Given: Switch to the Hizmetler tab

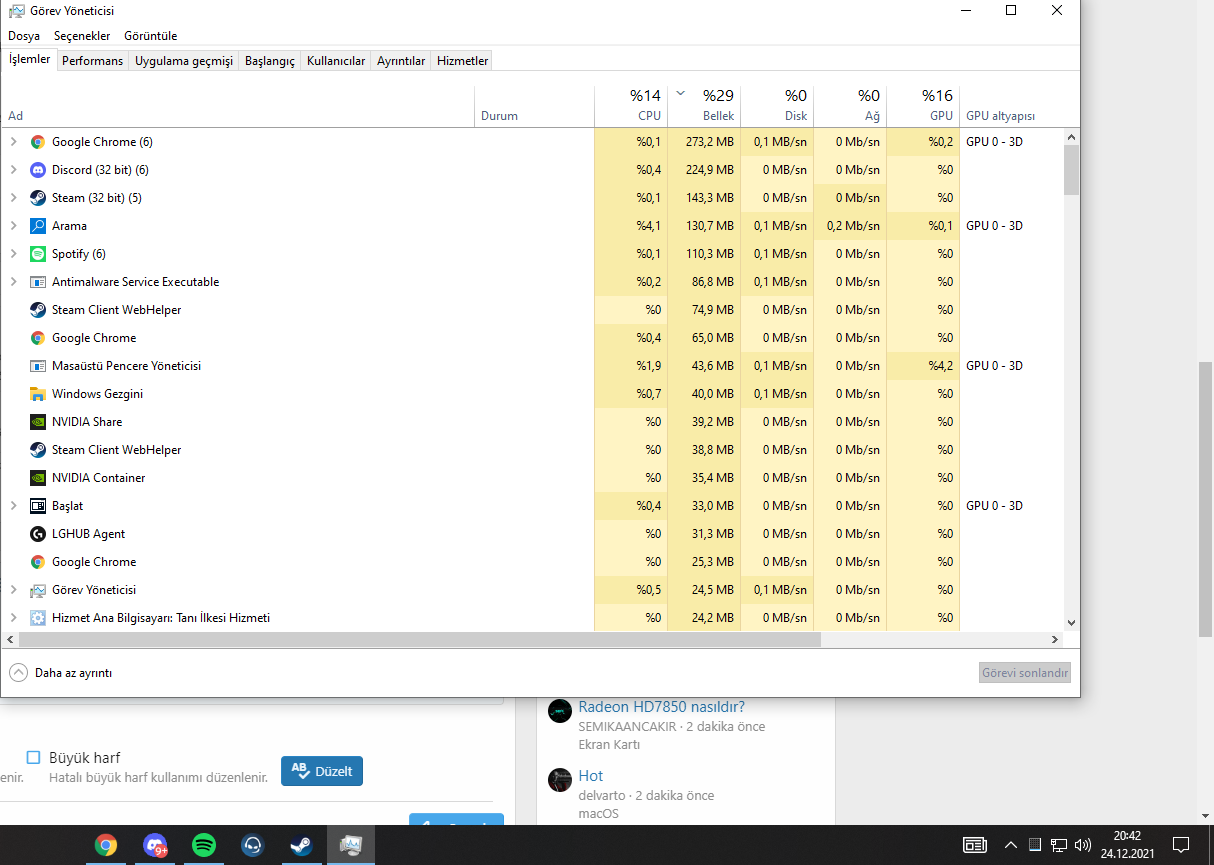Looking at the screenshot, I should pos(463,61).
